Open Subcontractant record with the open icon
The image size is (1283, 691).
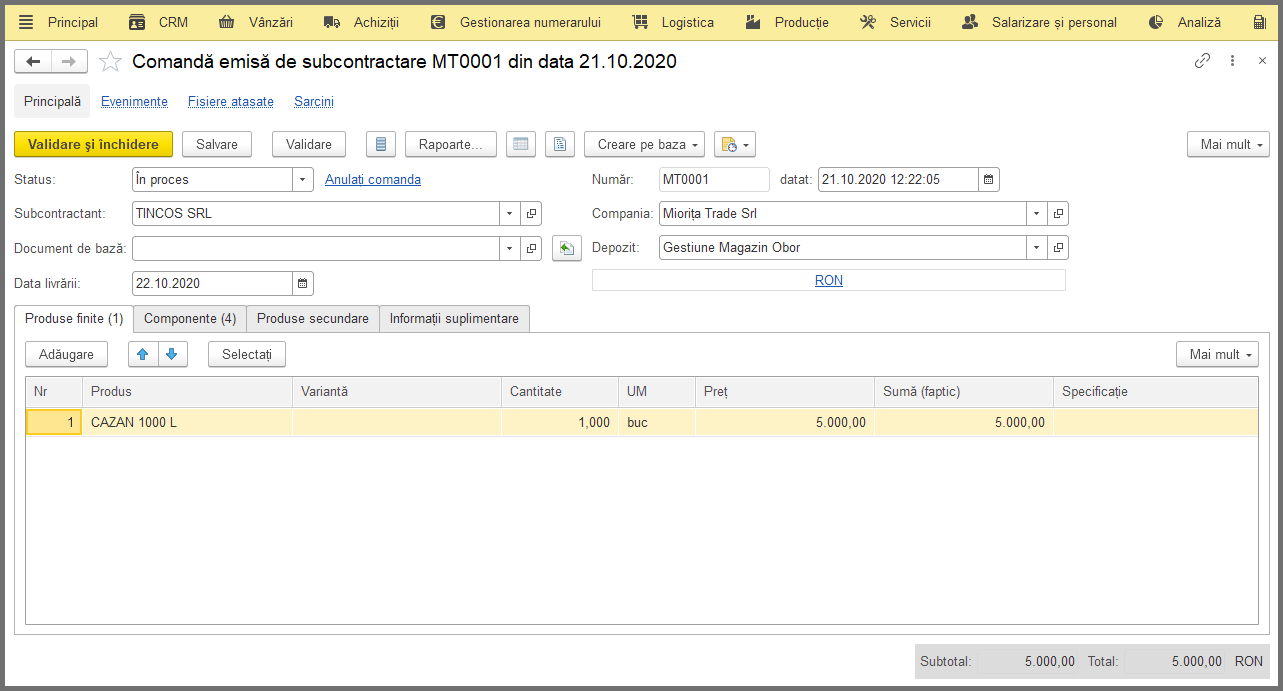532,214
